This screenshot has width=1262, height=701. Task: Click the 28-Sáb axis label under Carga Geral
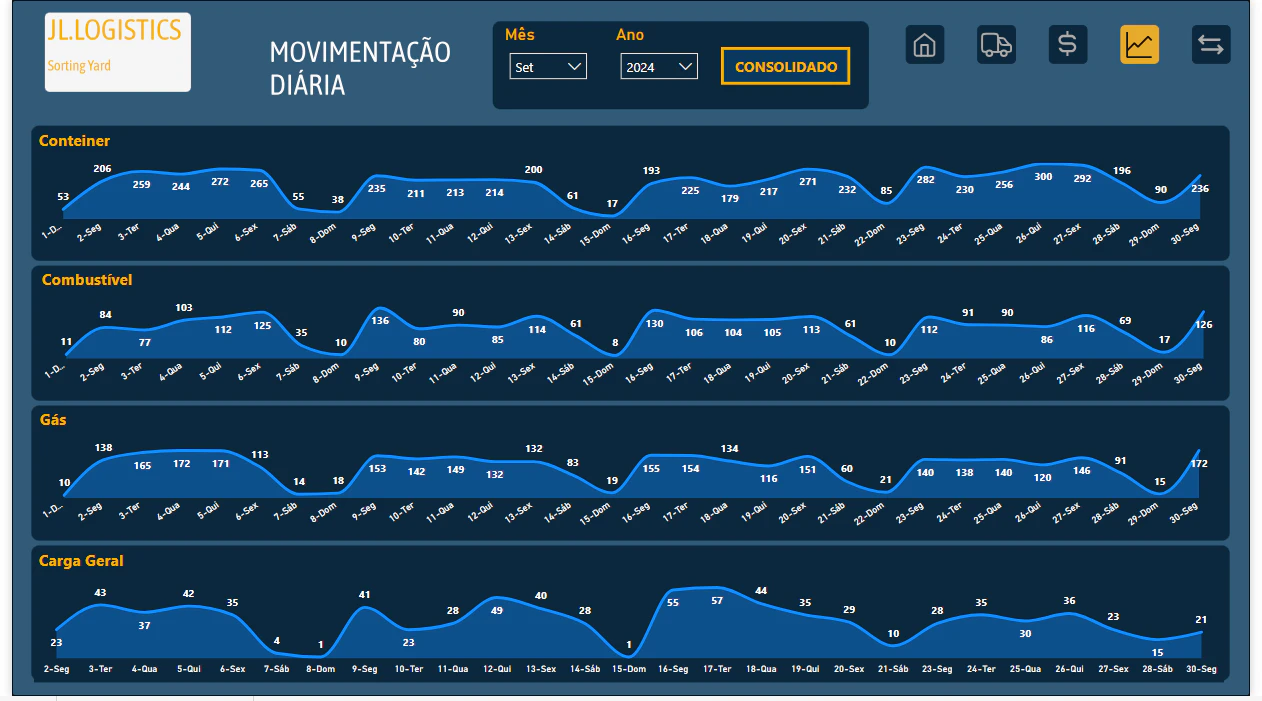coord(1157,669)
